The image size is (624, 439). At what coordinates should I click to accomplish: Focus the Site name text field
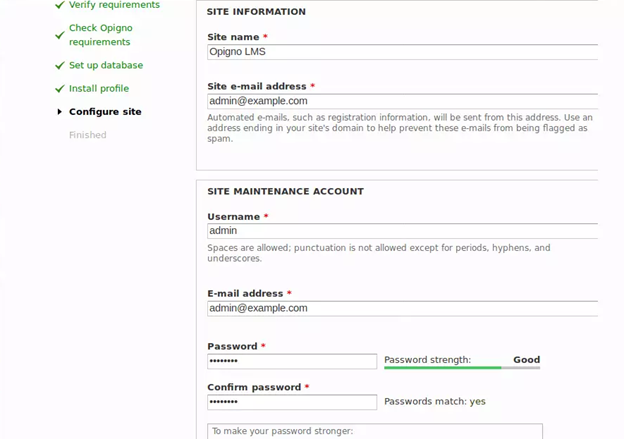(x=402, y=52)
